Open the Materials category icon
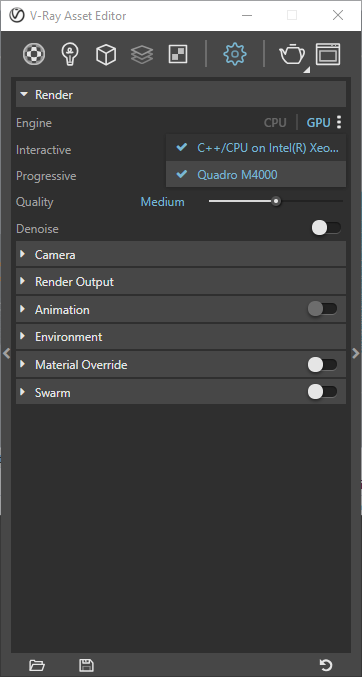362x677 pixels. [34, 55]
